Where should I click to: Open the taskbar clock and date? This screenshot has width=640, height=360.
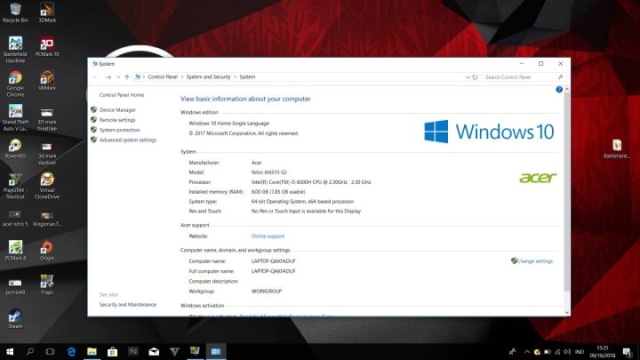pos(602,351)
